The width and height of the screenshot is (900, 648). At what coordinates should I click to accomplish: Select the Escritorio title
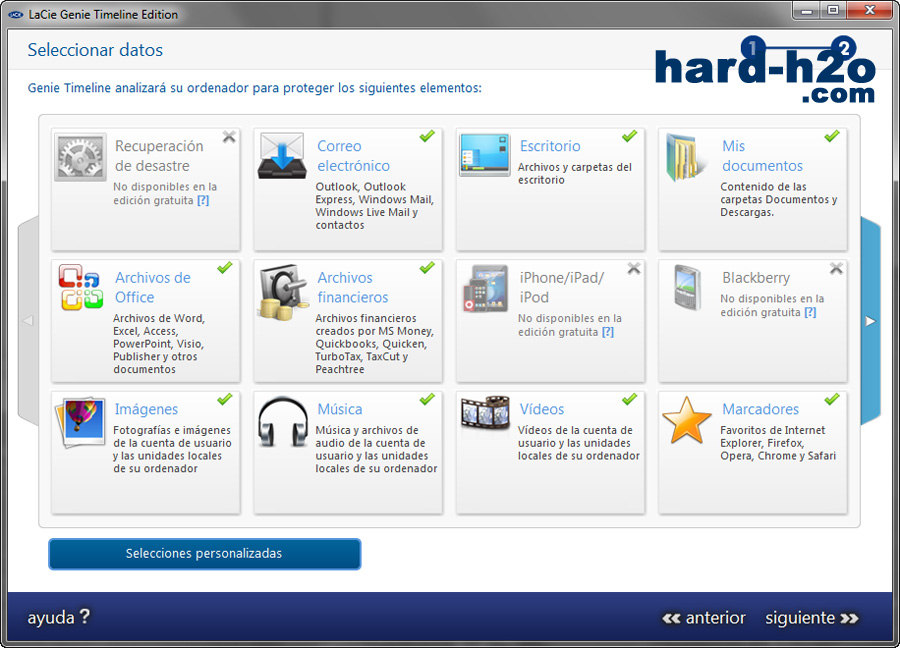[x=550, y=146]
